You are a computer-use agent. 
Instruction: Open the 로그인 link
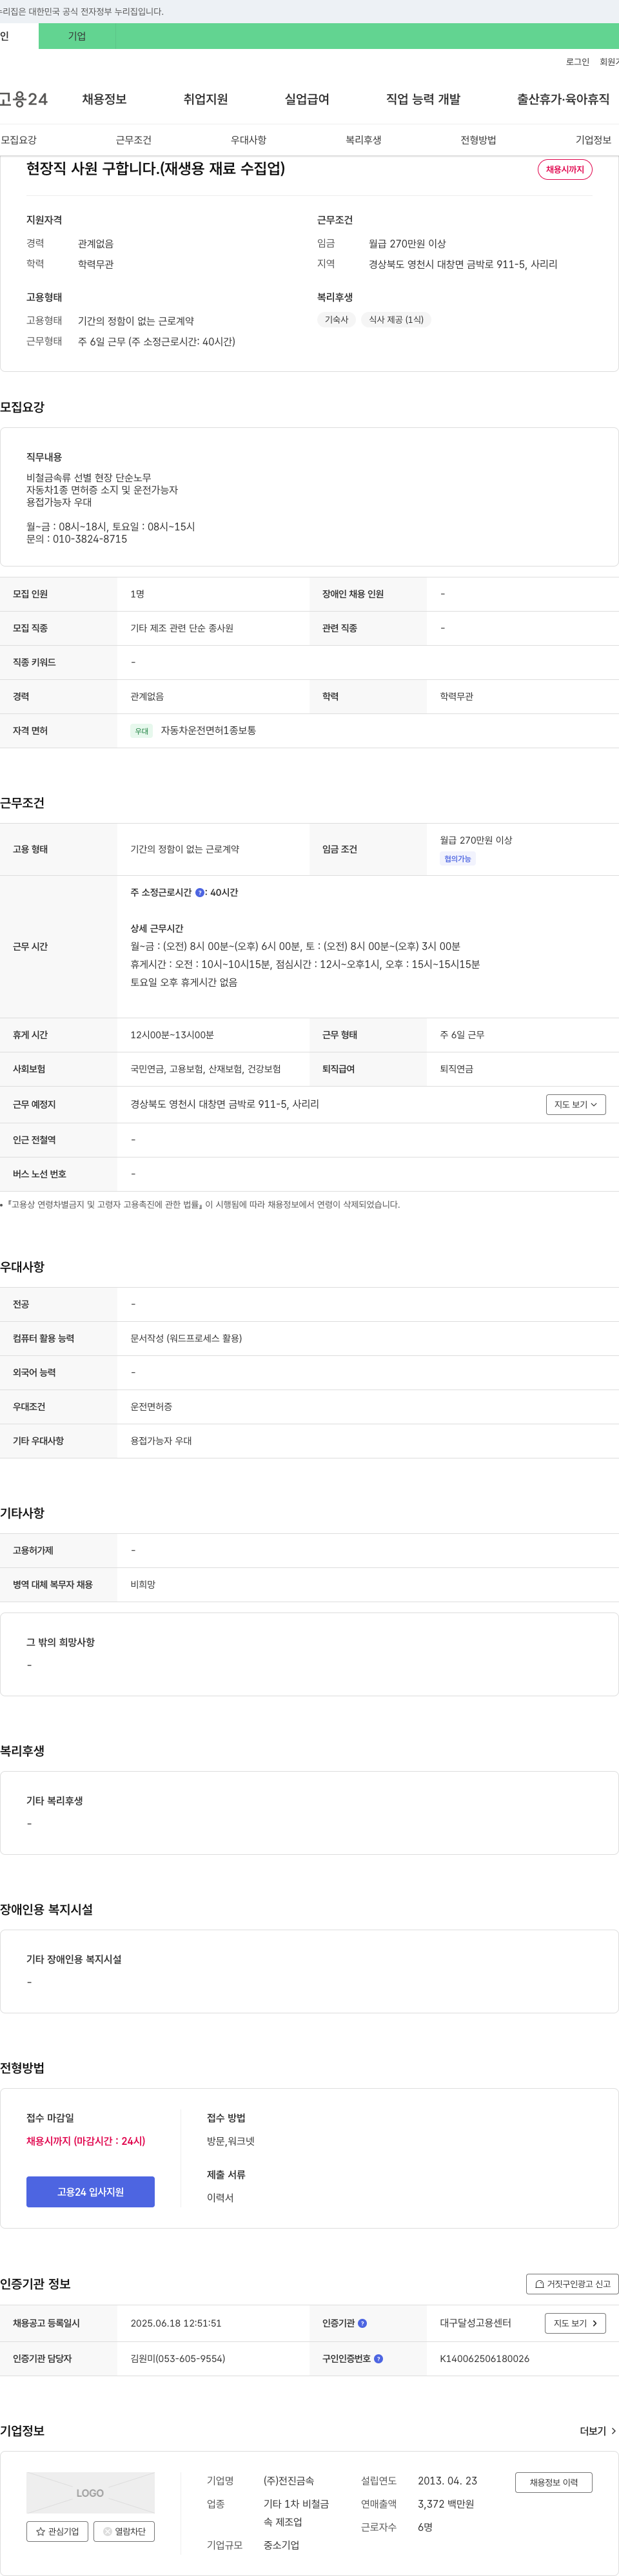(x=577, y=62)
